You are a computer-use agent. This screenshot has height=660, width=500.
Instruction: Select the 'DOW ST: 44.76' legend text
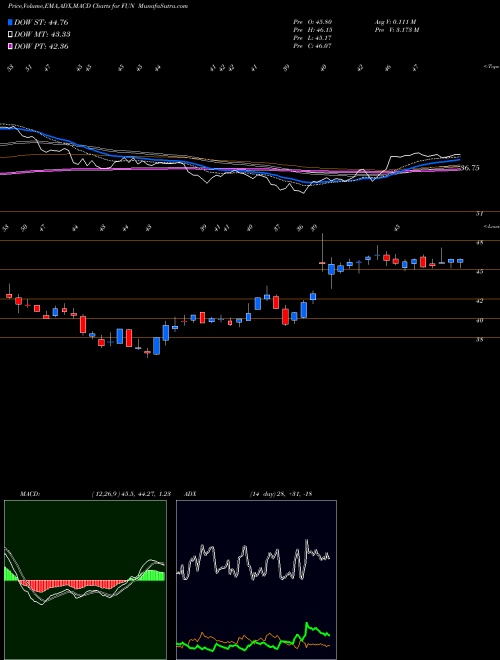click(41, 22)
